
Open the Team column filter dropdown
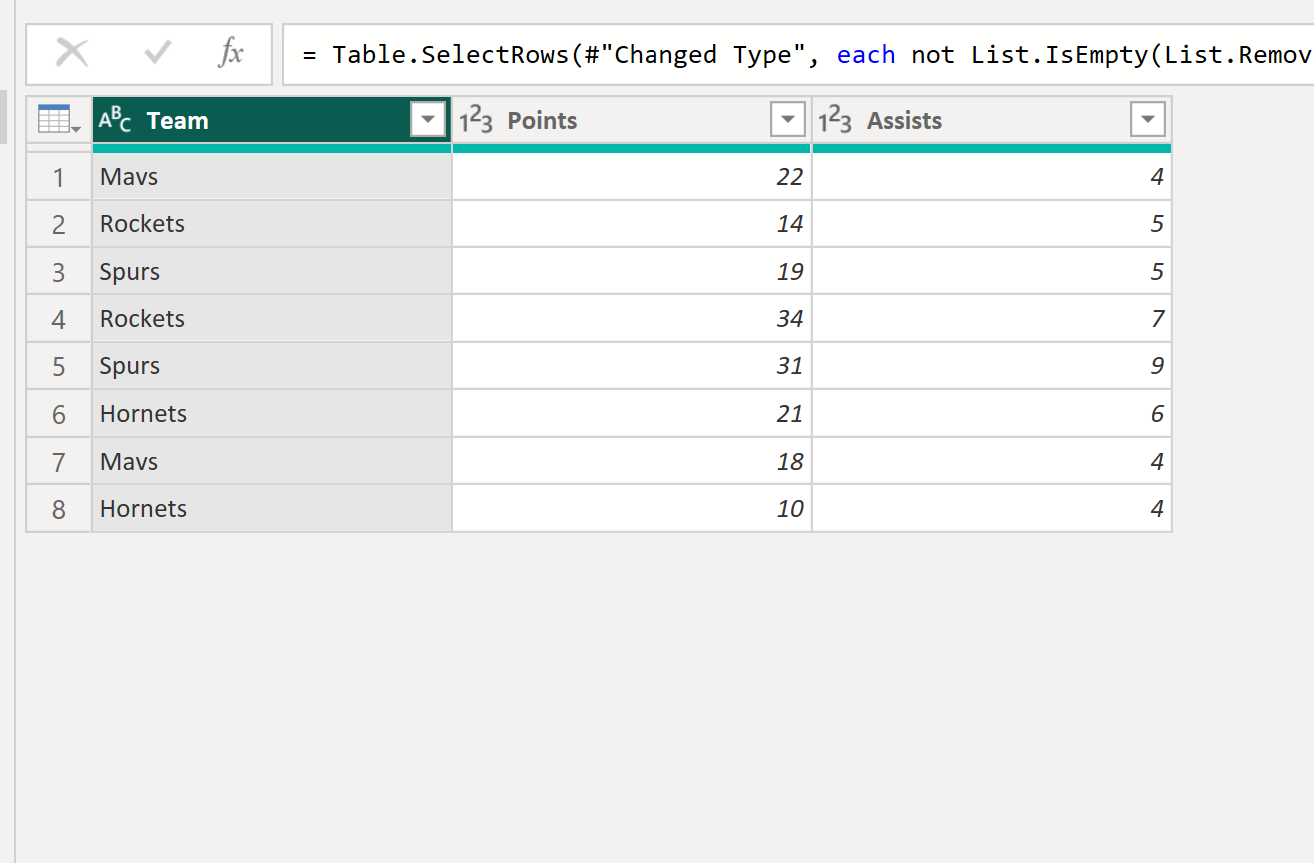click(428, 119)
